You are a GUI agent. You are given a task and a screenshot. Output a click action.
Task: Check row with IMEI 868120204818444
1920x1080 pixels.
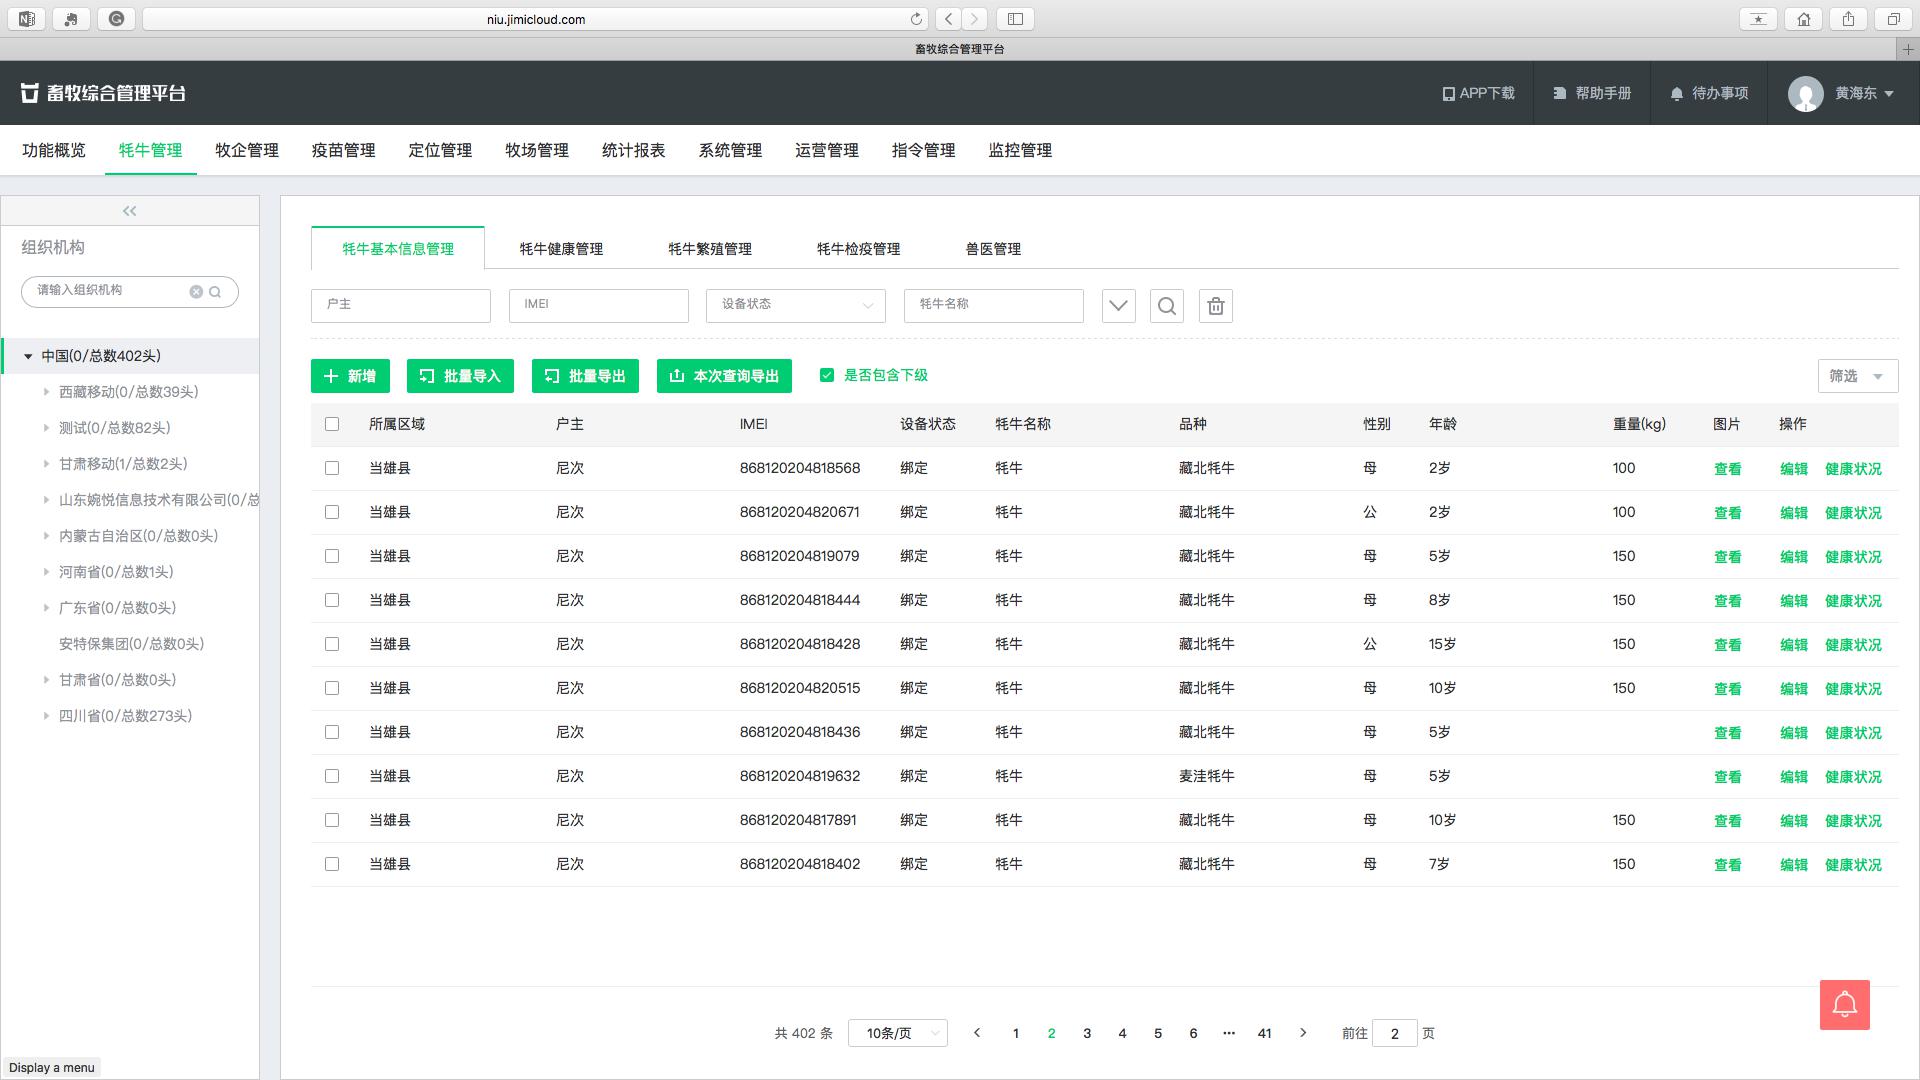click(x=332, y=600)
